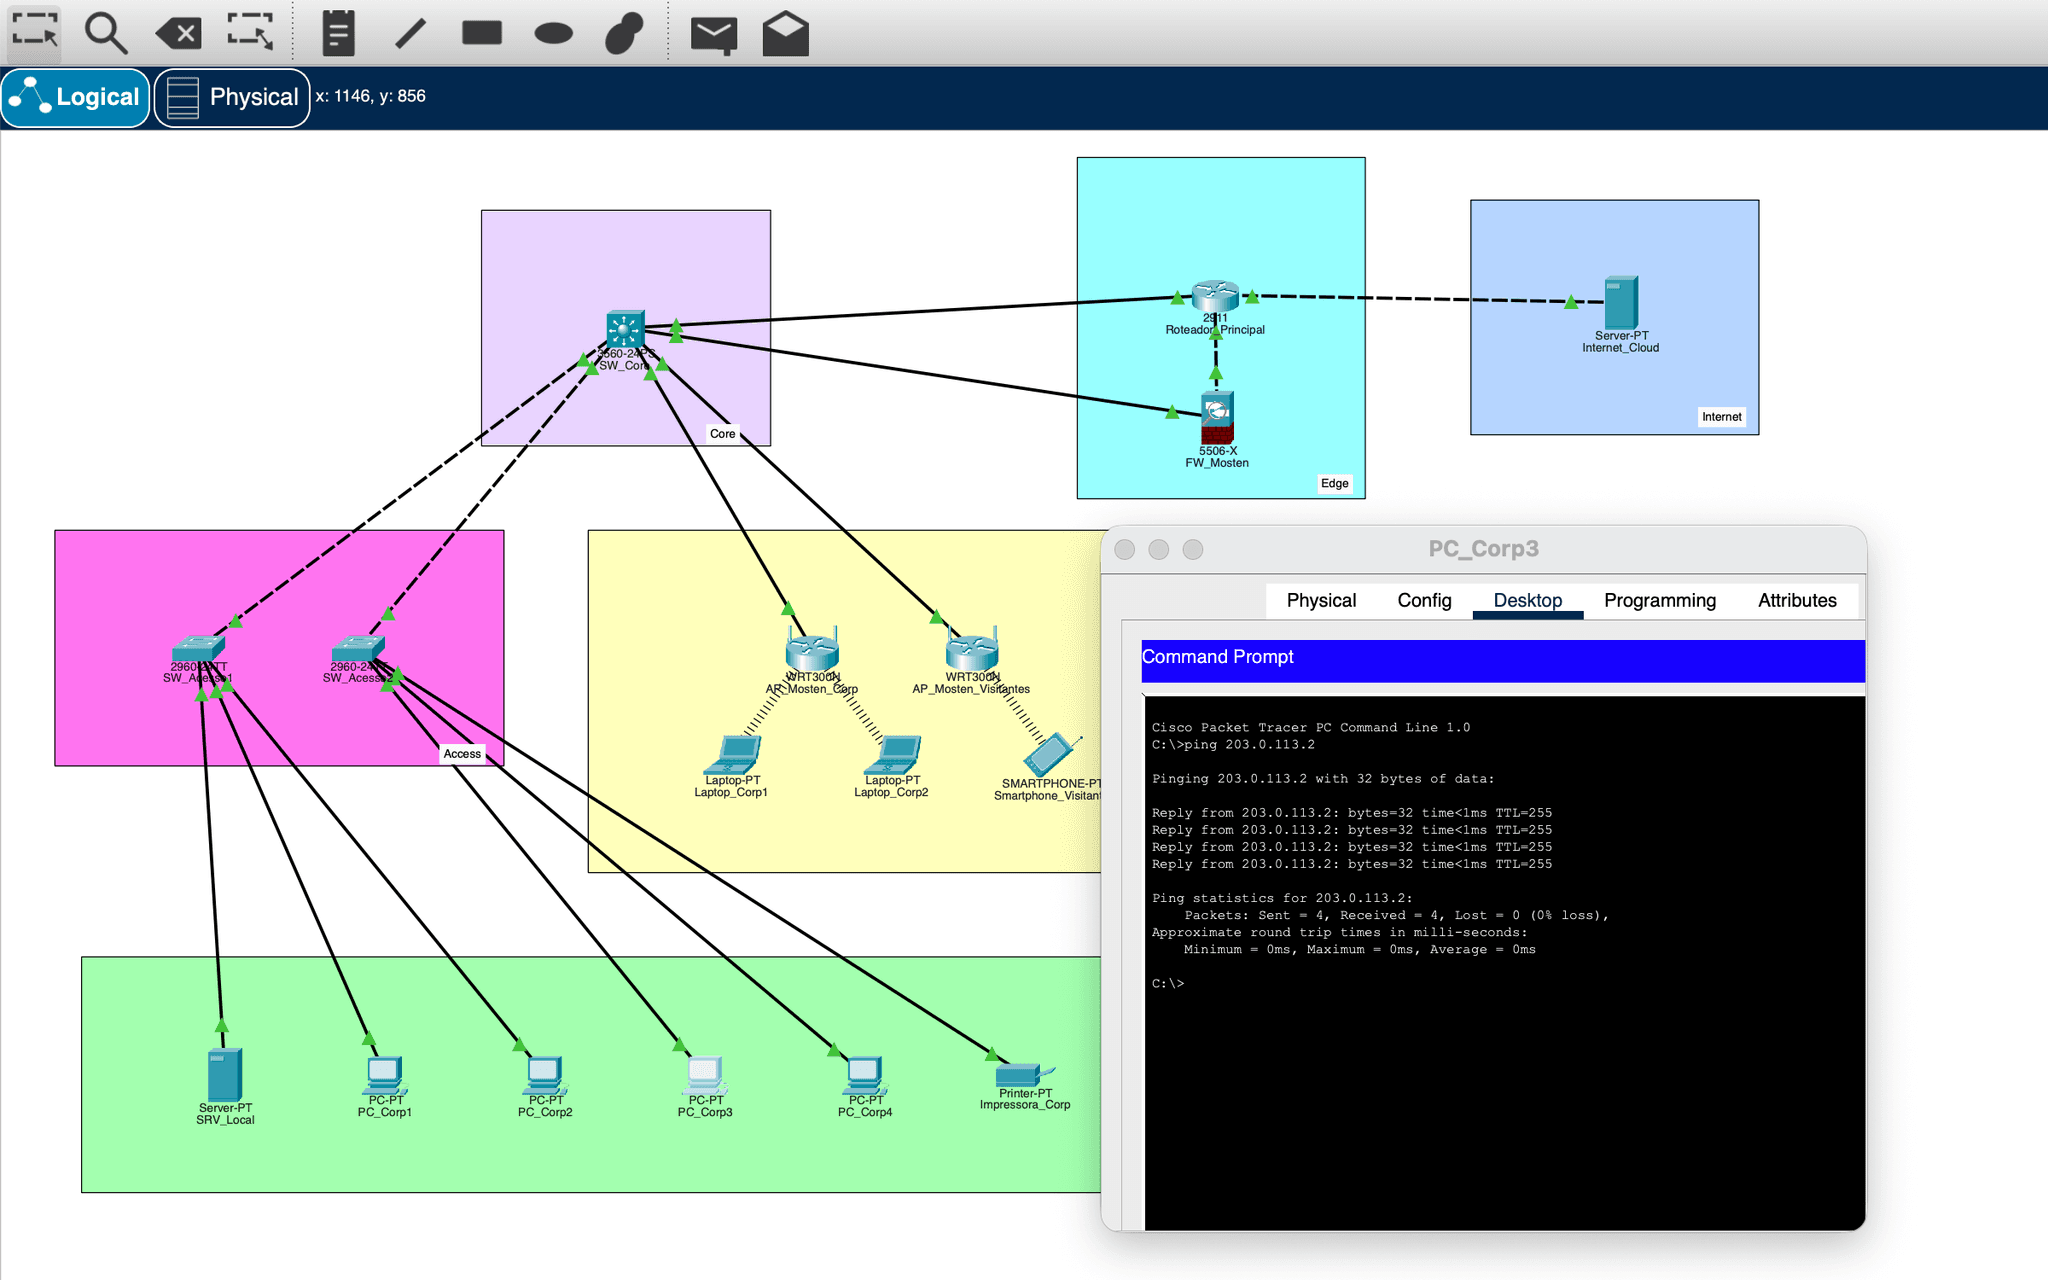Open the Place Note tool
The image size is (2048, 1280).
339,32
